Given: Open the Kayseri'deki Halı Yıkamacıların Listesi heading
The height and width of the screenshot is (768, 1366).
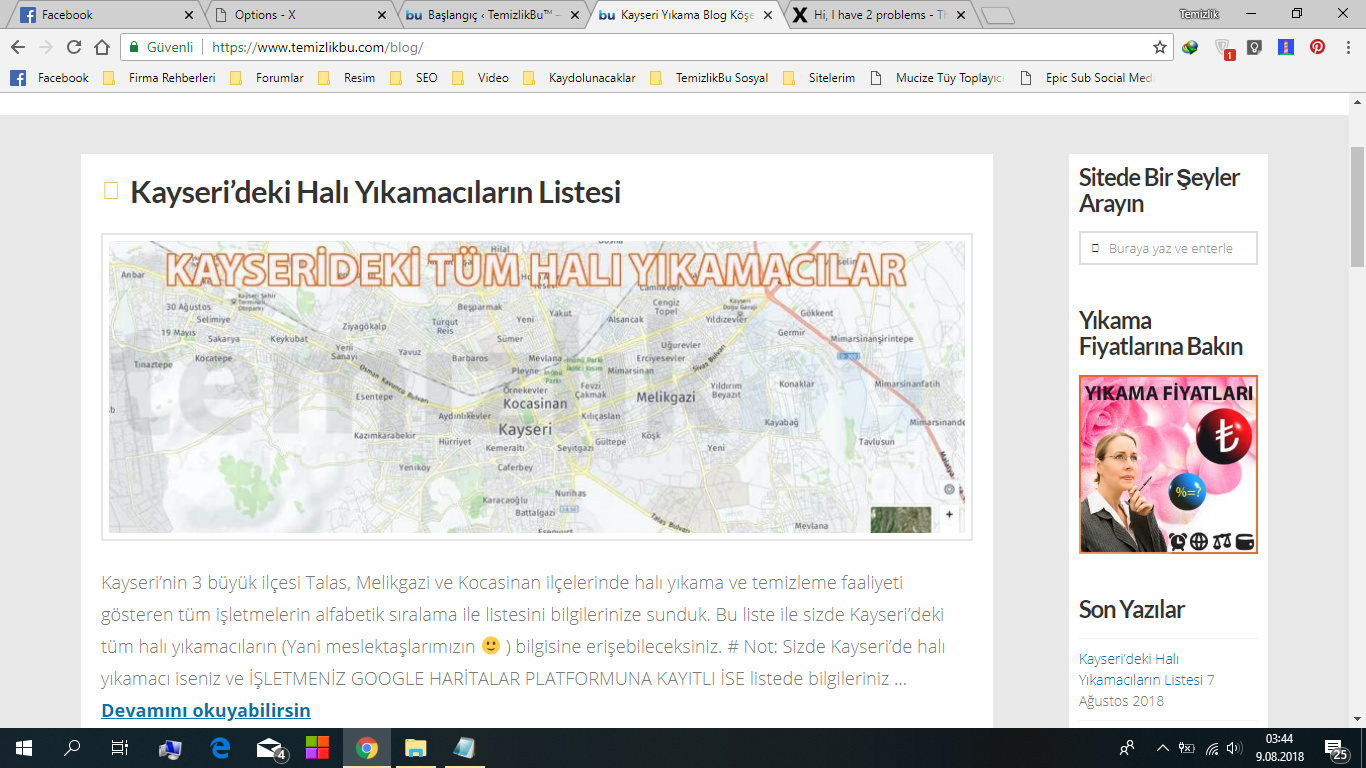Looking at the screenshot, I should (x=375, y=192).
